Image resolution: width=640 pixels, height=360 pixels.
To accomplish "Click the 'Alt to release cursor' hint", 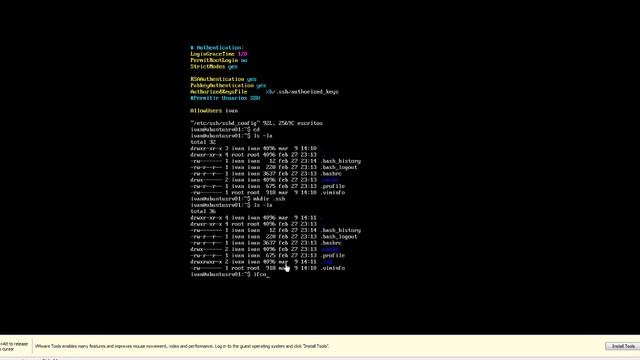I will click(x=14, y=347).
